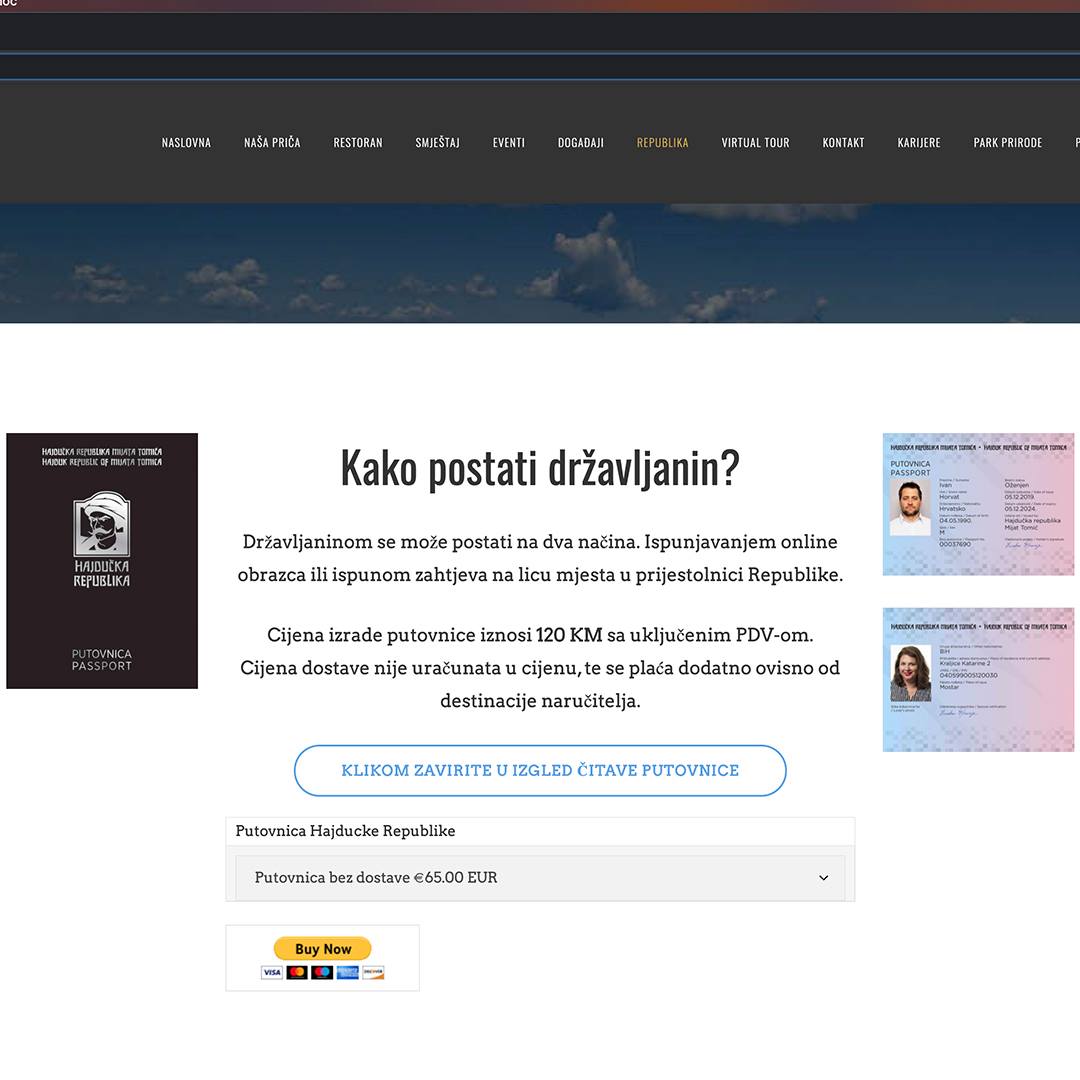Click the yellow Buy Now button
This screenshot has width=1080, height=1080.
[x=322, y=948]
